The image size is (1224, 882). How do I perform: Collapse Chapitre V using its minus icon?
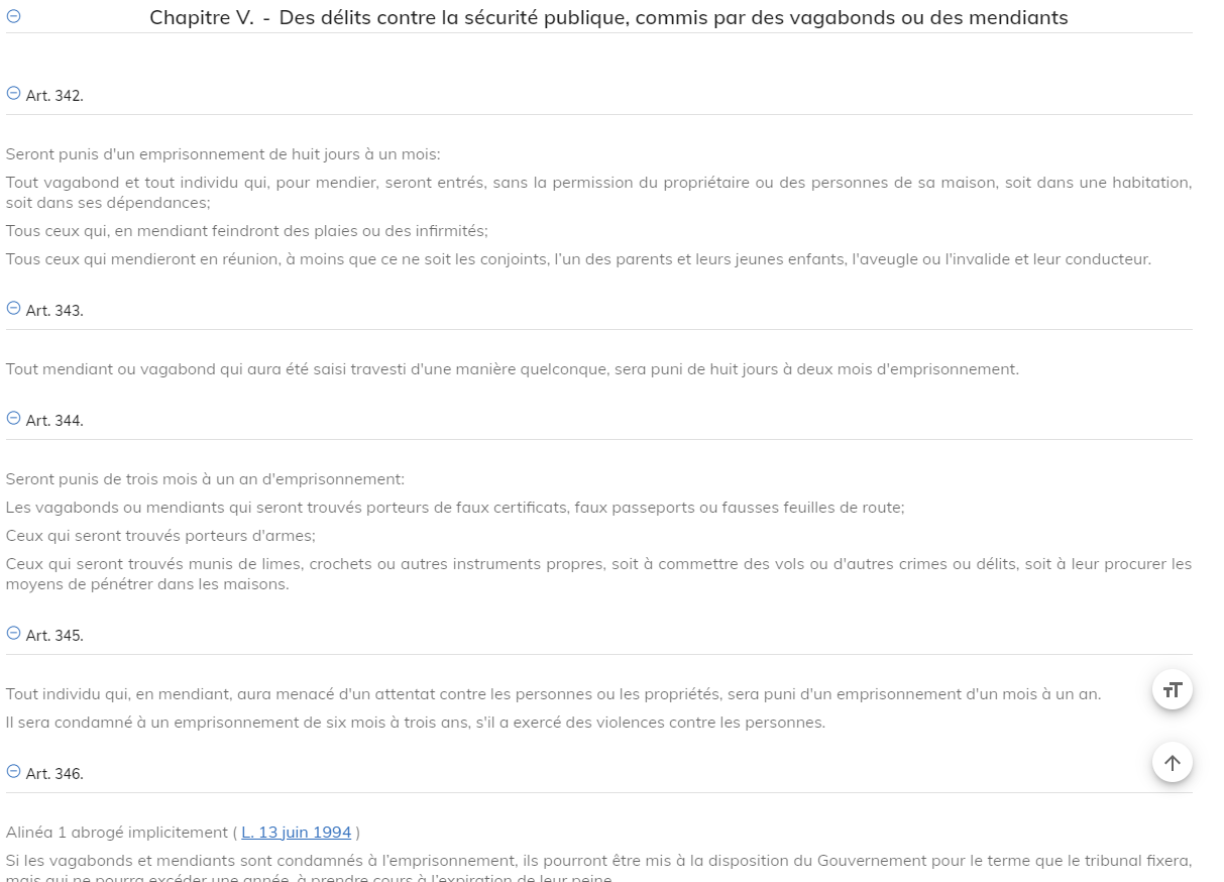13,17
